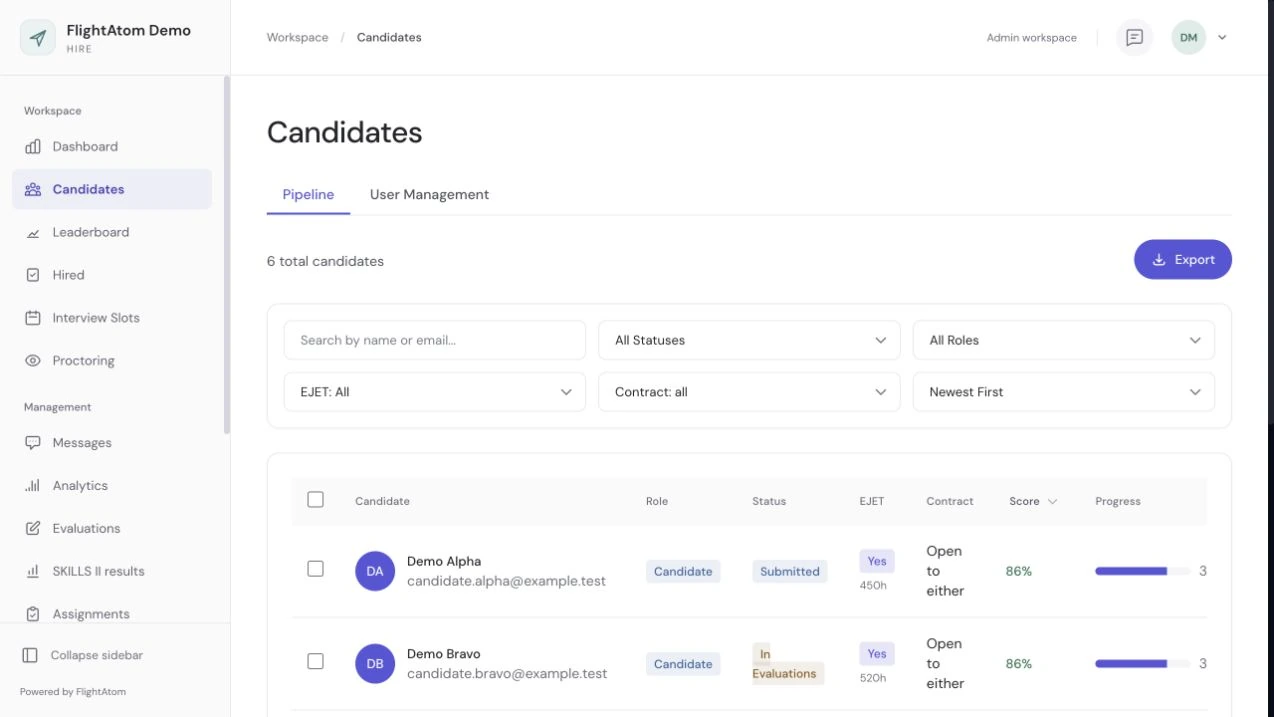
Task: Click the download icon in Export button
Action: (x=1159, y=260)
